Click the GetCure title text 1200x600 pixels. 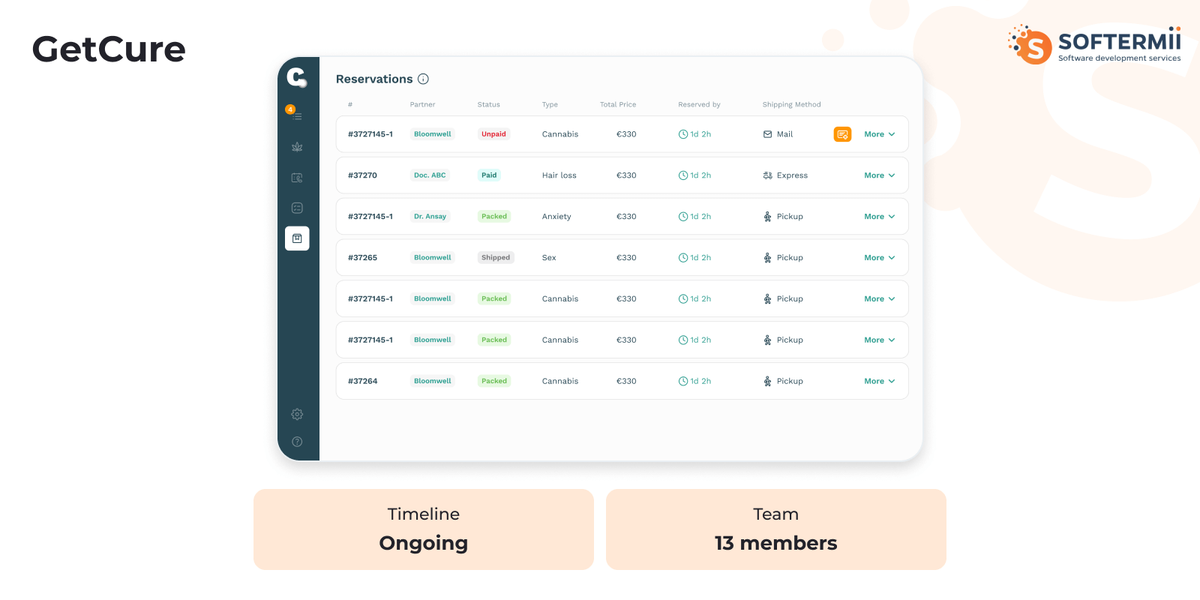109,49
